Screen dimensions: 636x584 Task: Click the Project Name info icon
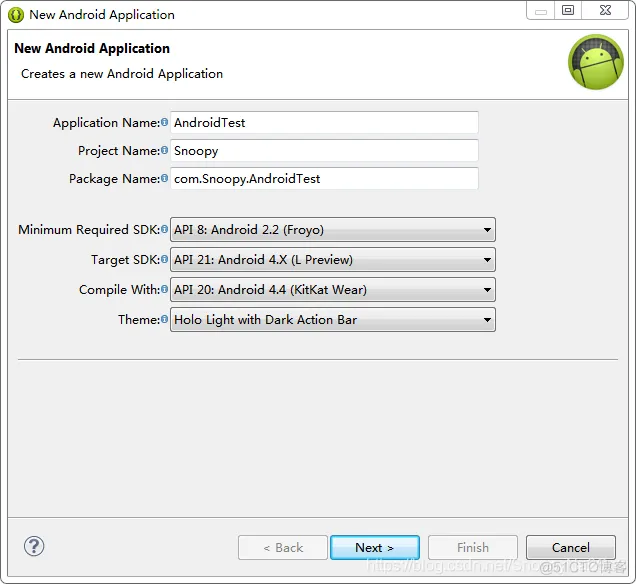(164, 150)
